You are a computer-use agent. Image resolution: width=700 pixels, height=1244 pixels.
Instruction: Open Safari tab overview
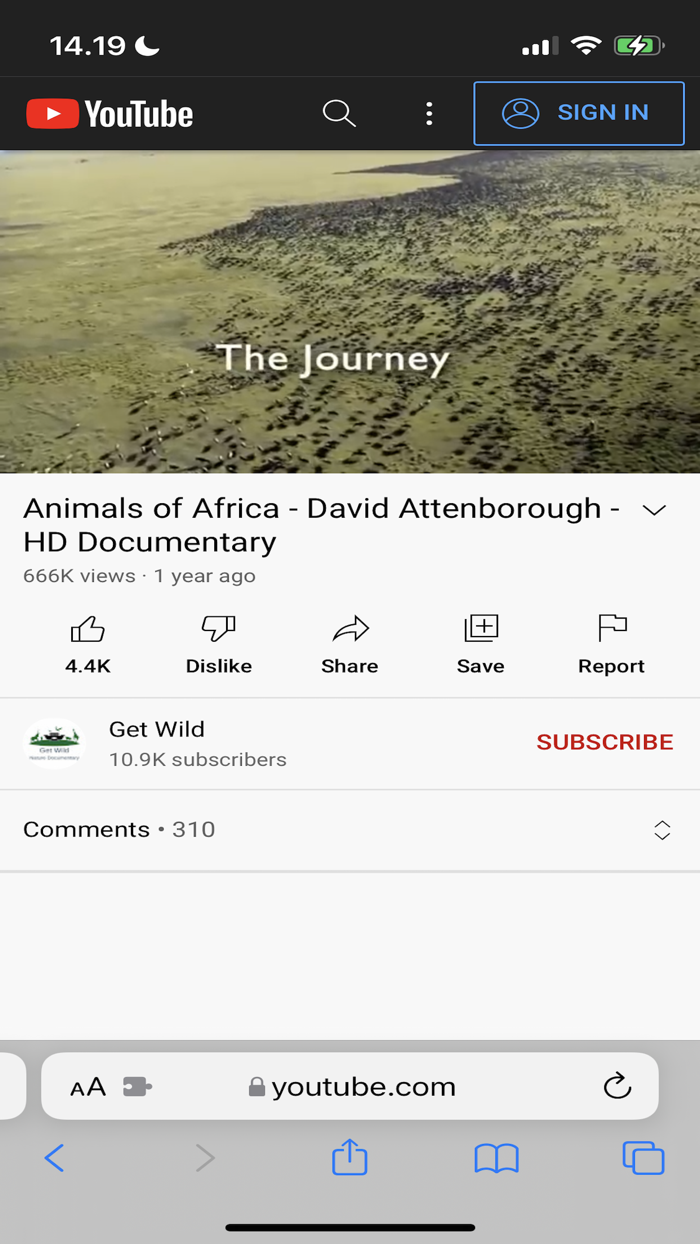pos(643,1157)
